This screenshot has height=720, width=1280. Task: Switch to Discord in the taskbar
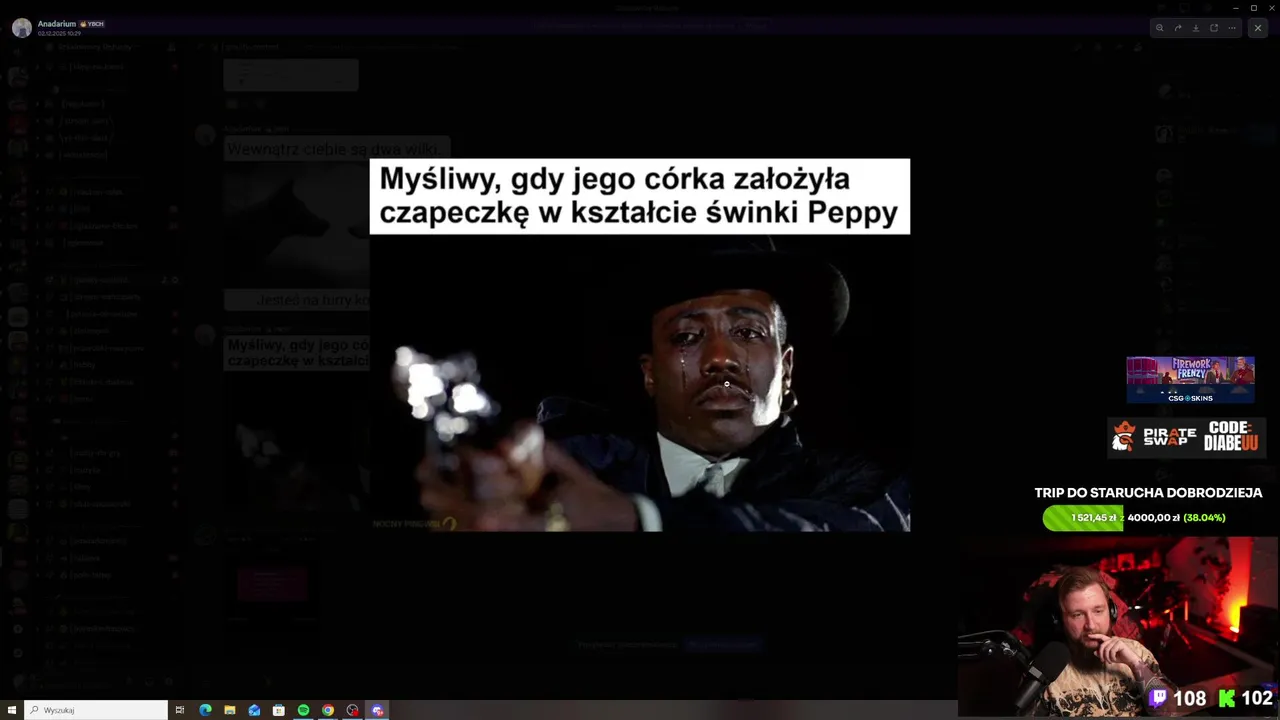pos(377,710)
